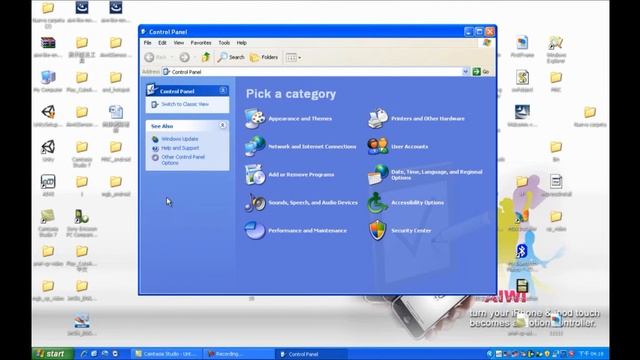Open the Edit menu
The height and width of the screenshot is (360, 640).
pyautogui.click(x=162, y=42)
